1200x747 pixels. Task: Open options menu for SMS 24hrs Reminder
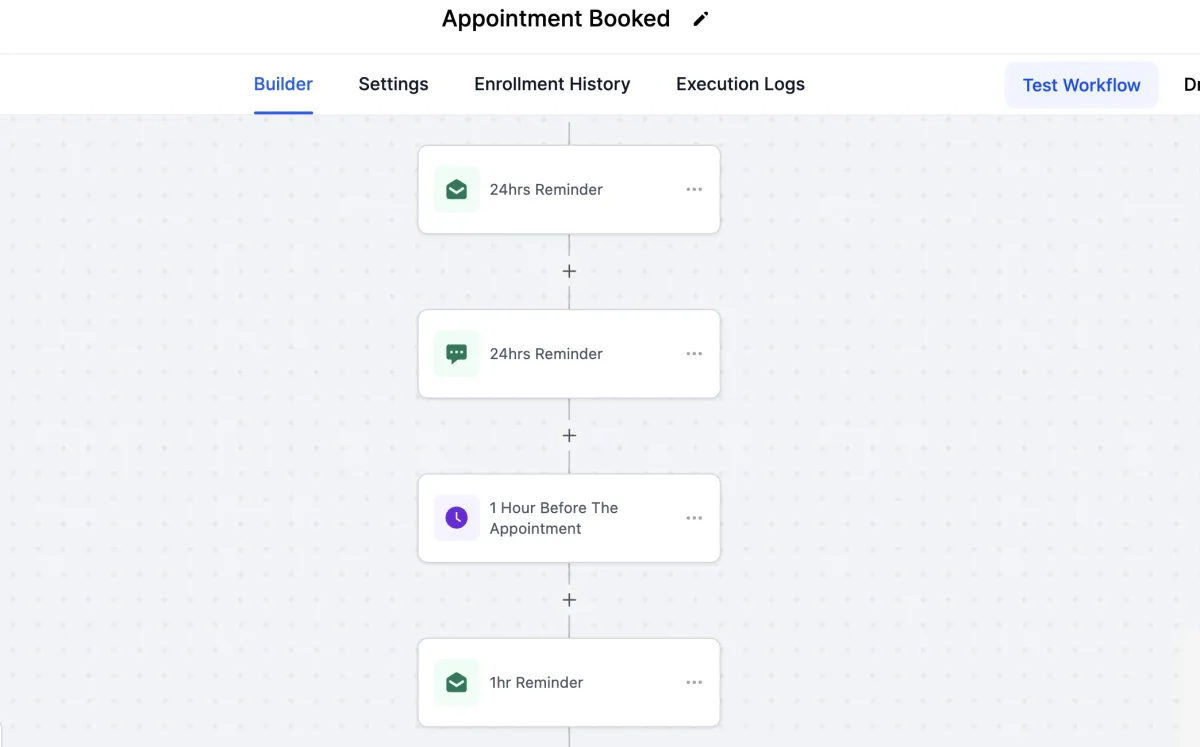coord(694,354)
